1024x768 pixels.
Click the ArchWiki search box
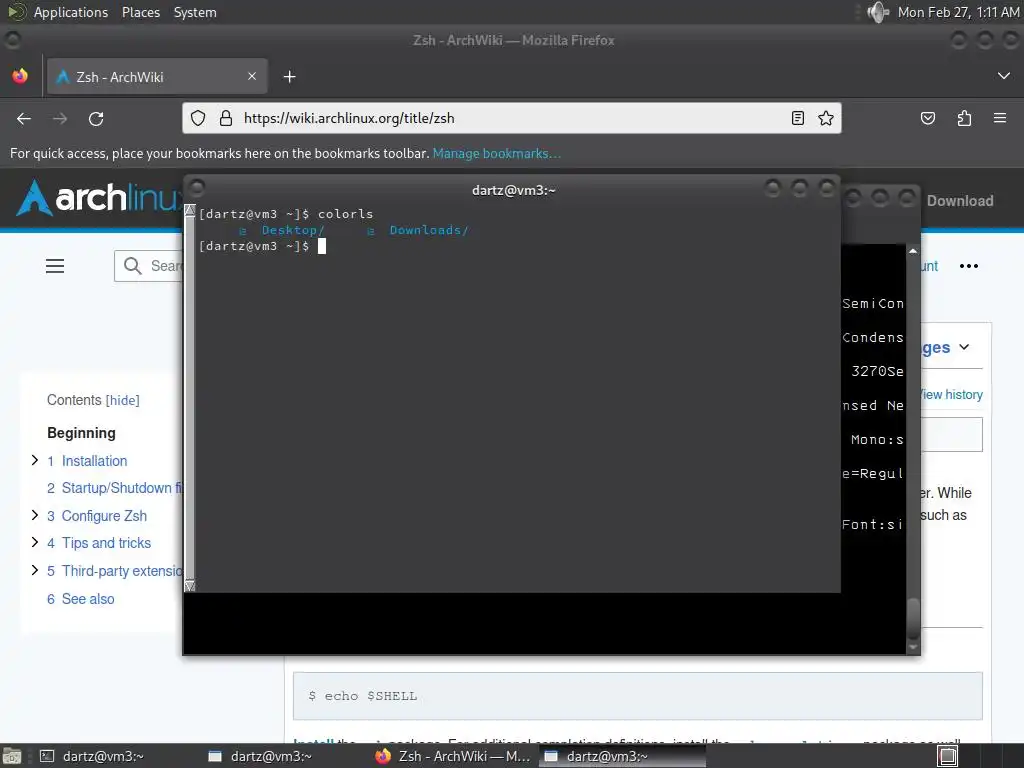pos(149,266)
